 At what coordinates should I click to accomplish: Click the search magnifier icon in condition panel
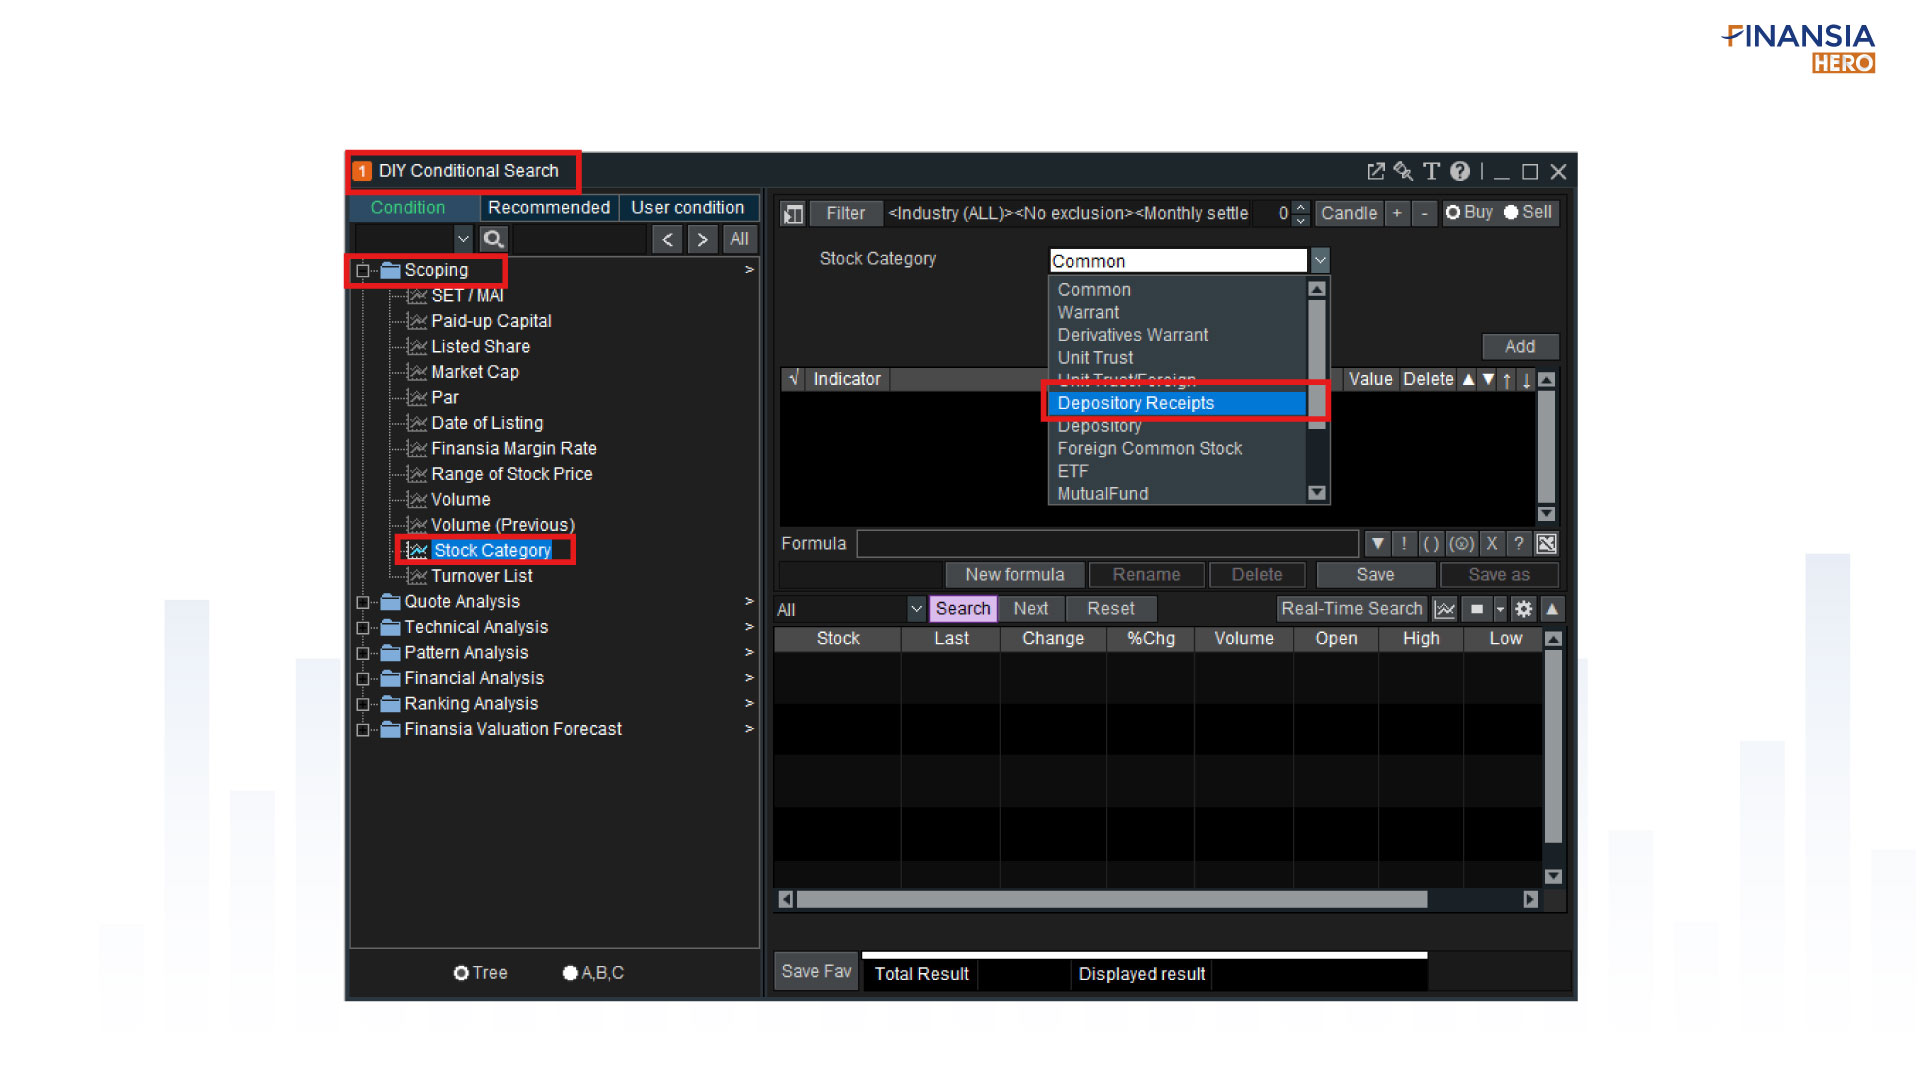pyautogui.click(x=493, y=239)
